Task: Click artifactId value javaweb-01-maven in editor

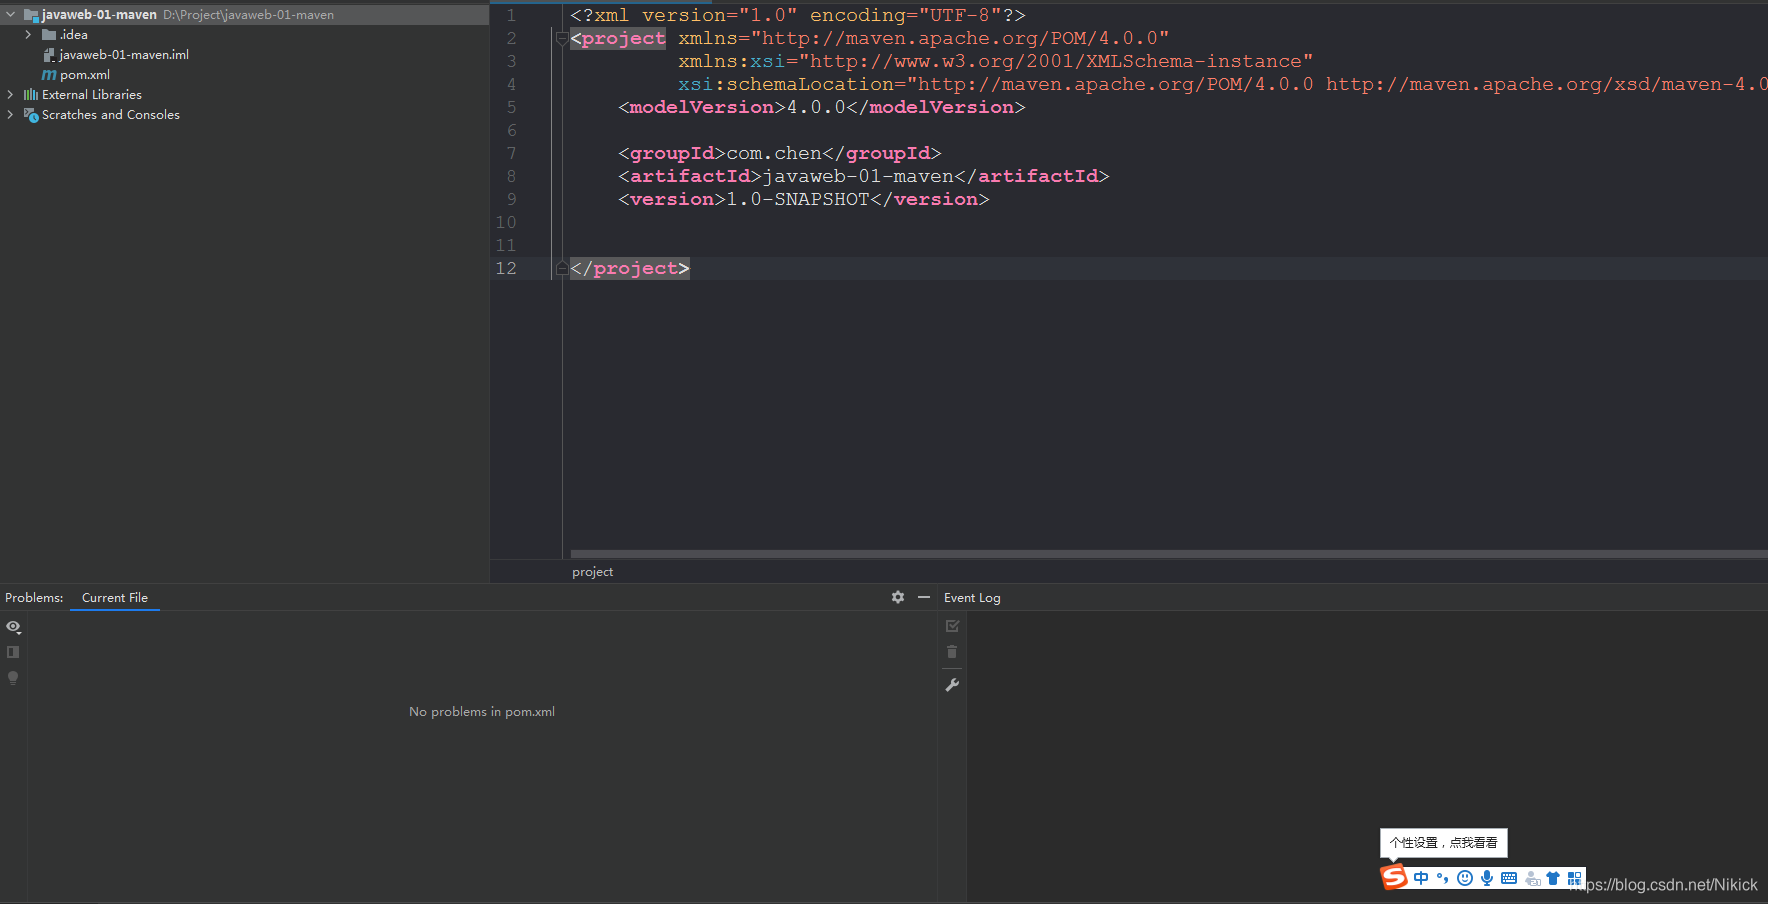Action: [858, 176]
